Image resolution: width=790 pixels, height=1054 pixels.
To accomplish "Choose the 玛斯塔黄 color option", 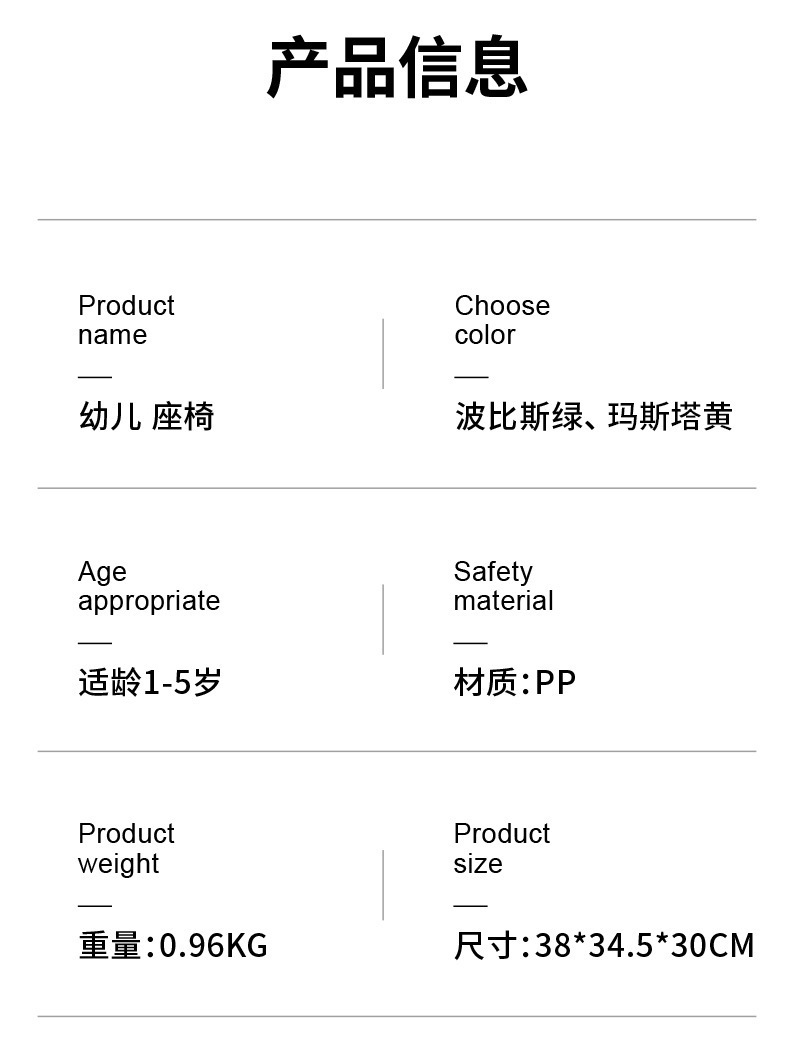I will [x=670, y=416].
